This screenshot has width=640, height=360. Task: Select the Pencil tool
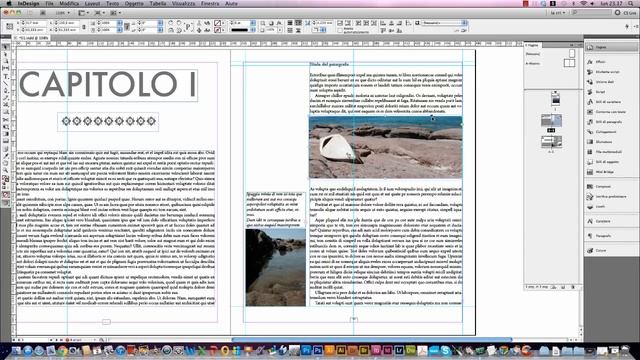pyautogui.click(x=6, y=97)
